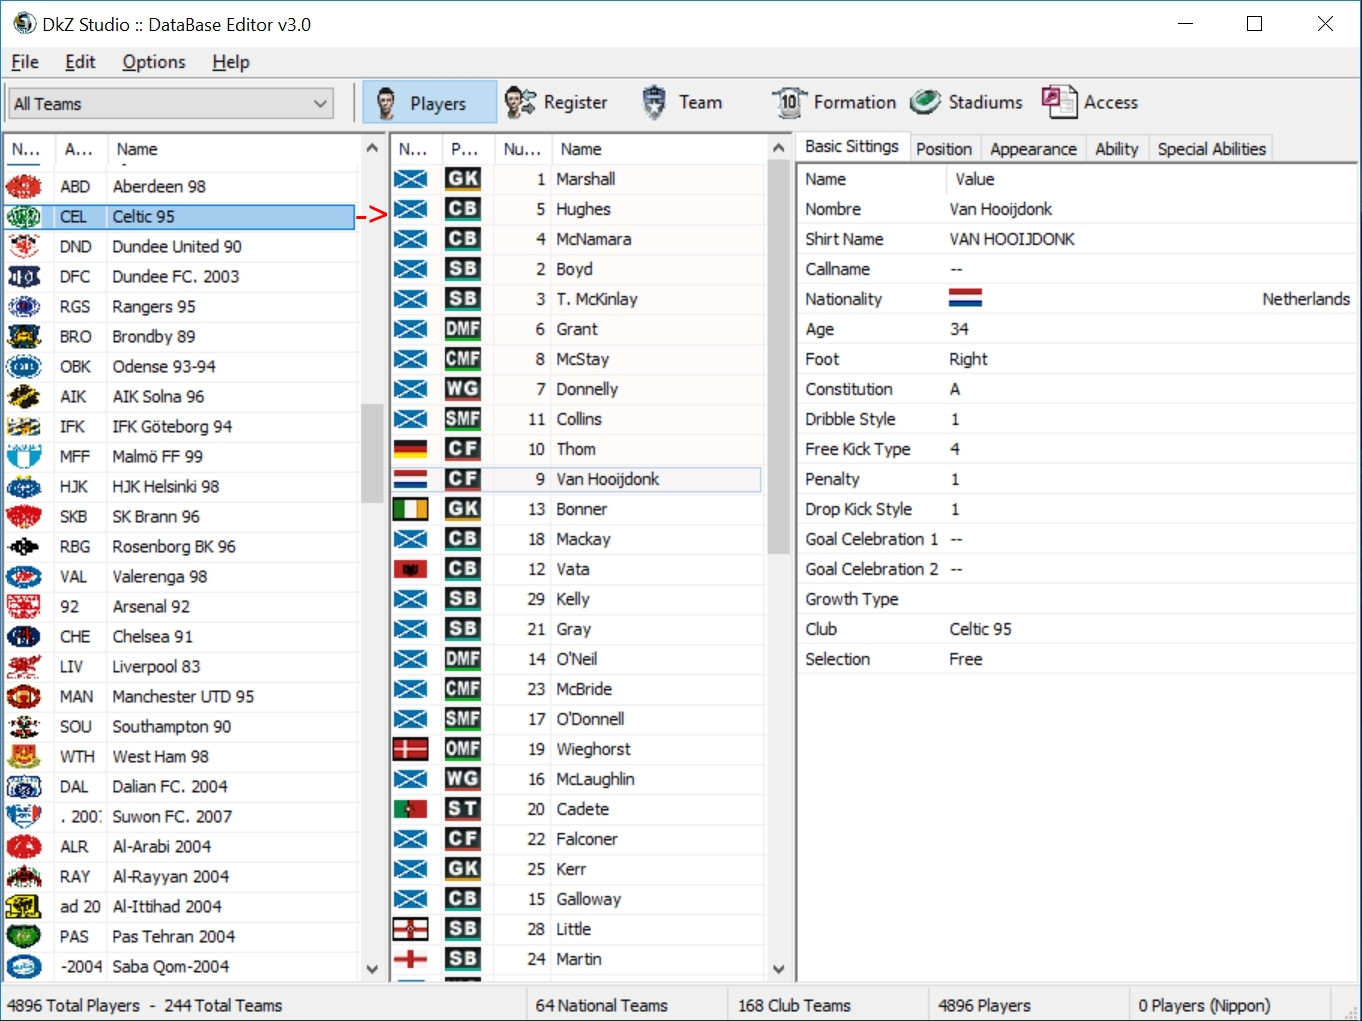Click the Rangers 95 club crest icon
The image size is (1362, 1021).
(x=24, y=306)
